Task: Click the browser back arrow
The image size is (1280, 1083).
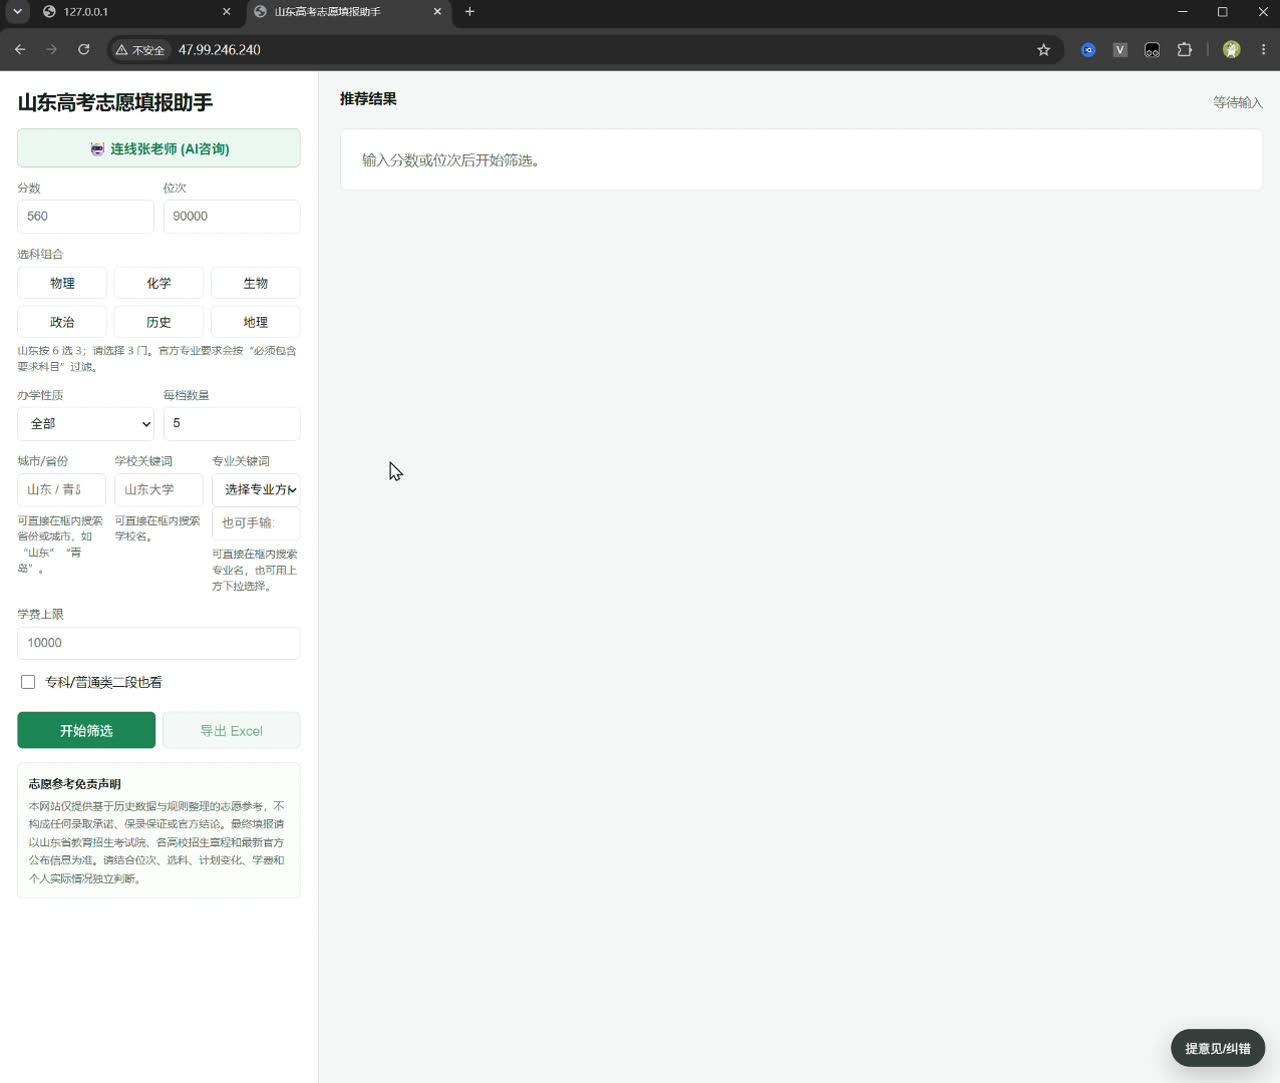Action: 20,50
